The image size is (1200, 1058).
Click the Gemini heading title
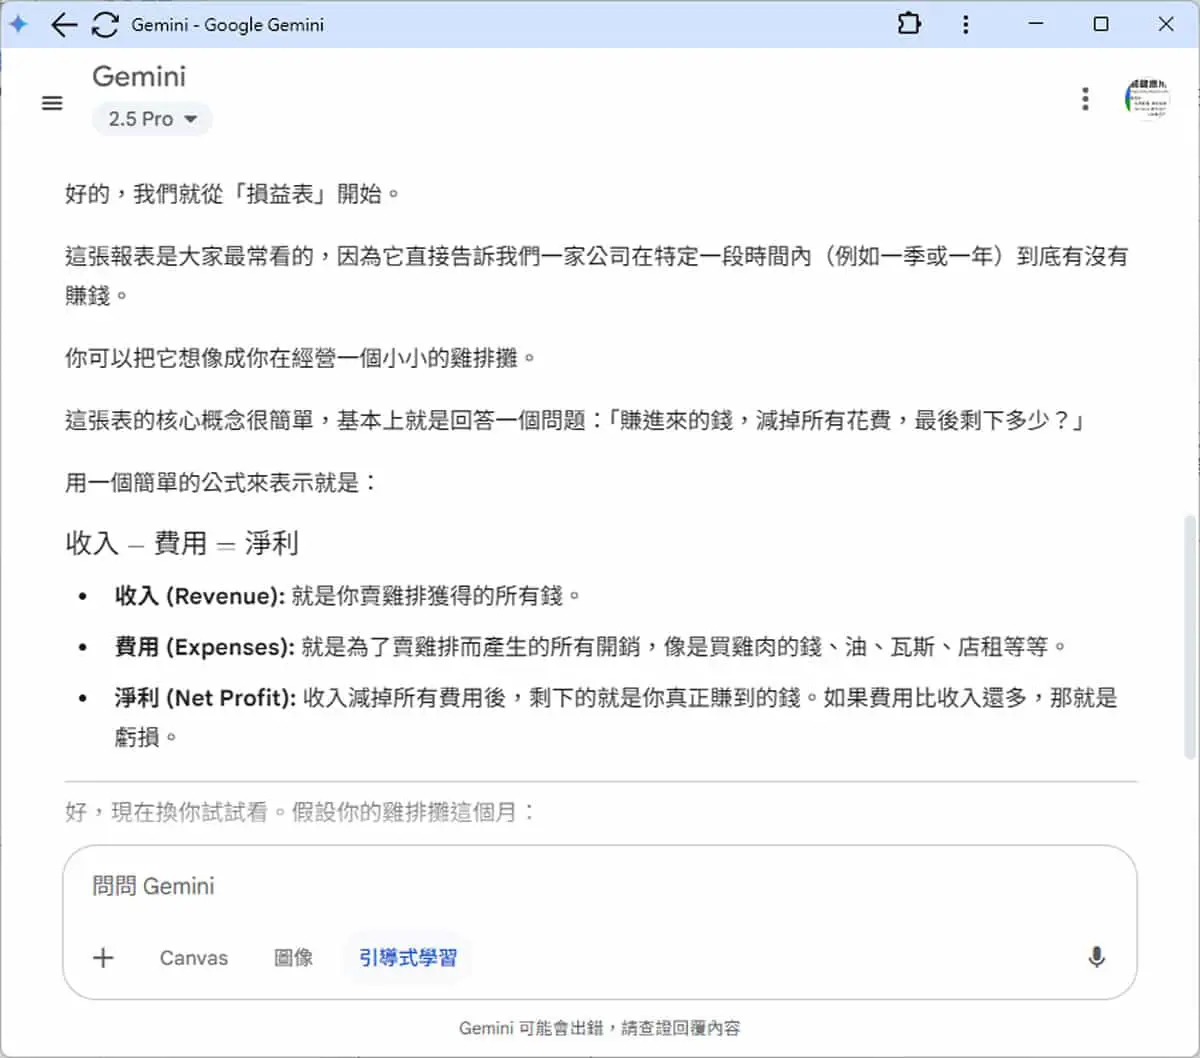pyautogui.click(x=139, y=76)
